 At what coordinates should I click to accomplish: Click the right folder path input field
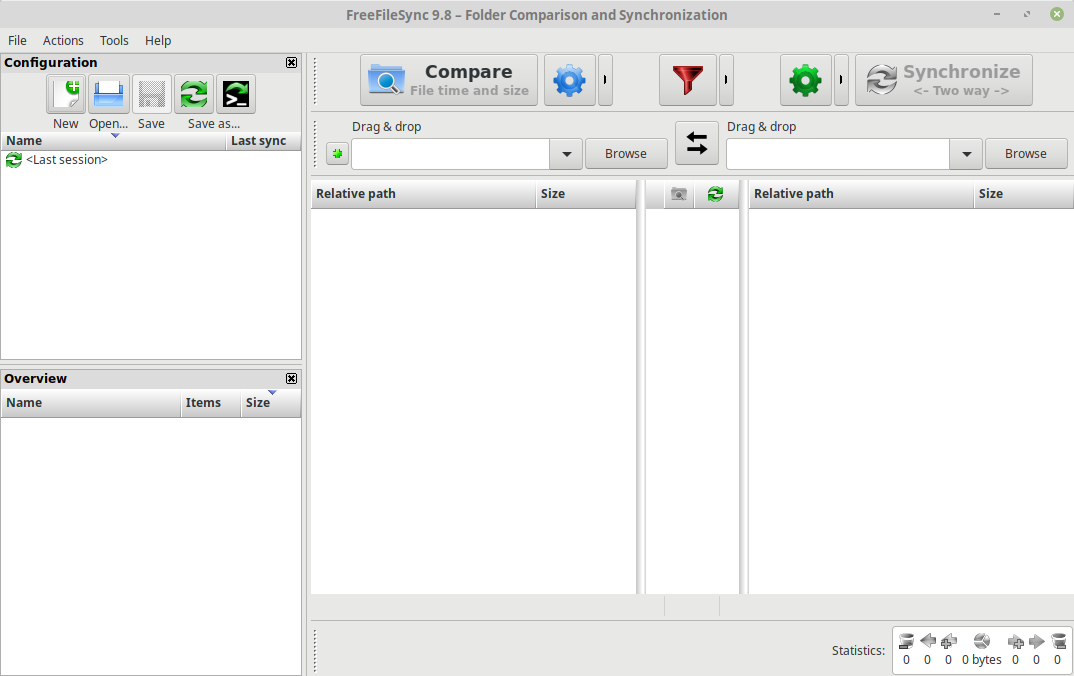point(838,154)
